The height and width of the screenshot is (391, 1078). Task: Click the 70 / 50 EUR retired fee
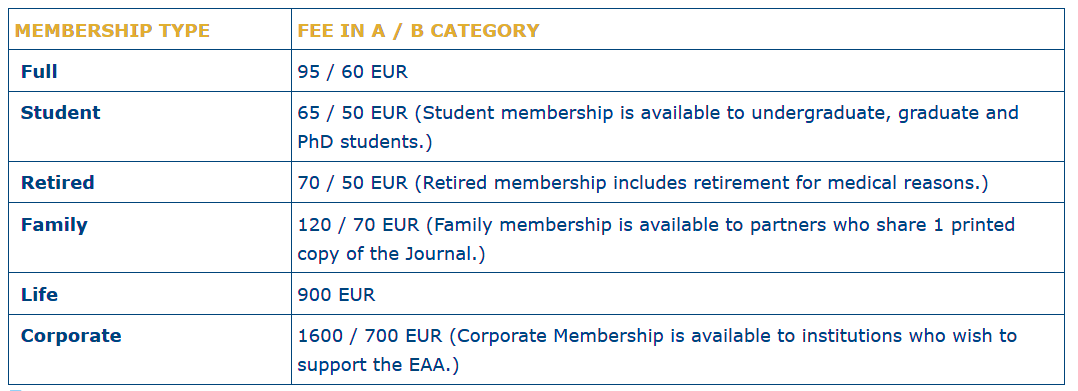pos(353,183)
